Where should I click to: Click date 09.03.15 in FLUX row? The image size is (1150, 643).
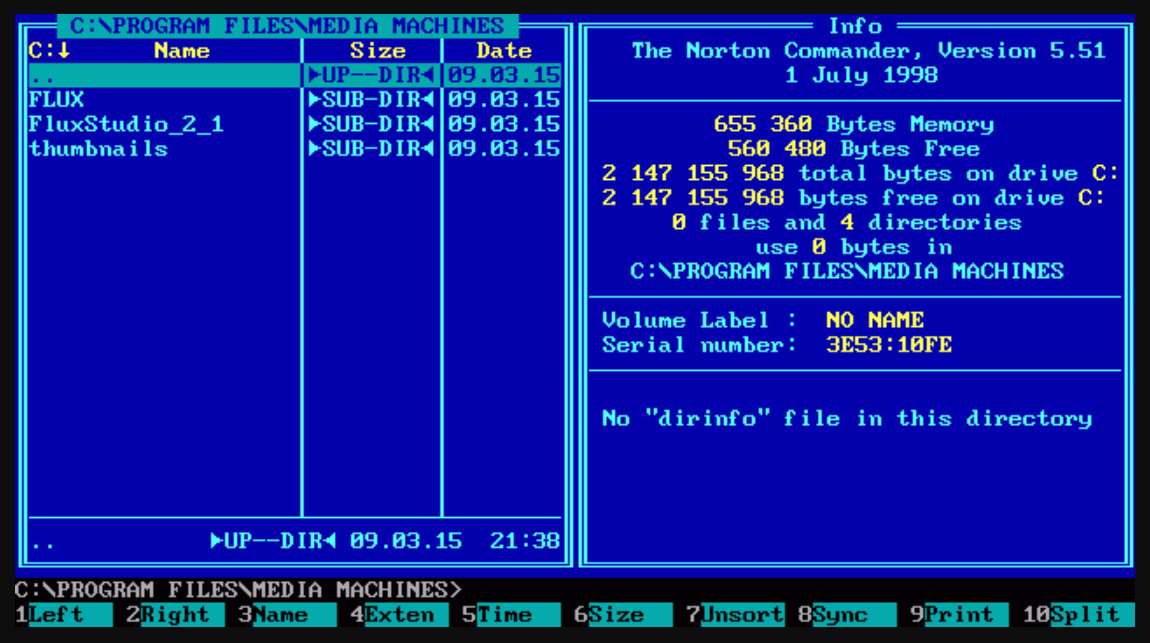[504, 100]
